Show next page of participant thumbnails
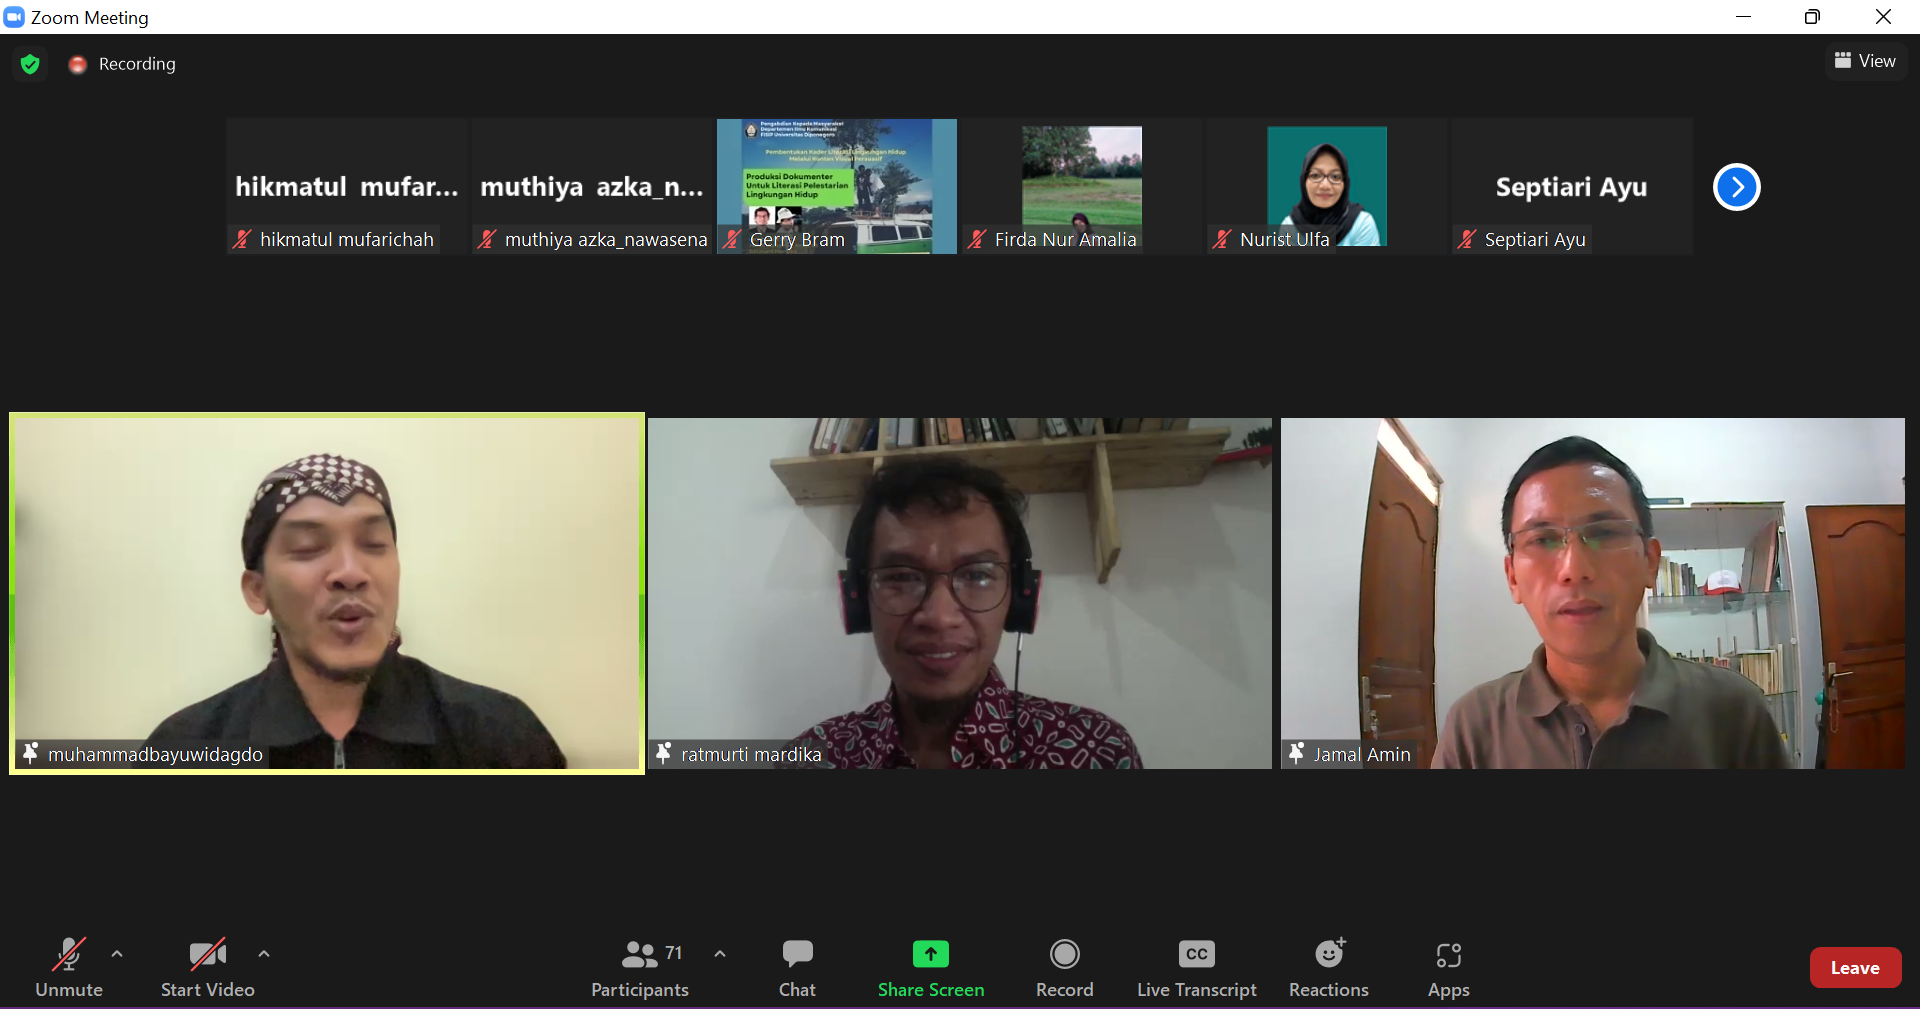 click(1736, 187)
